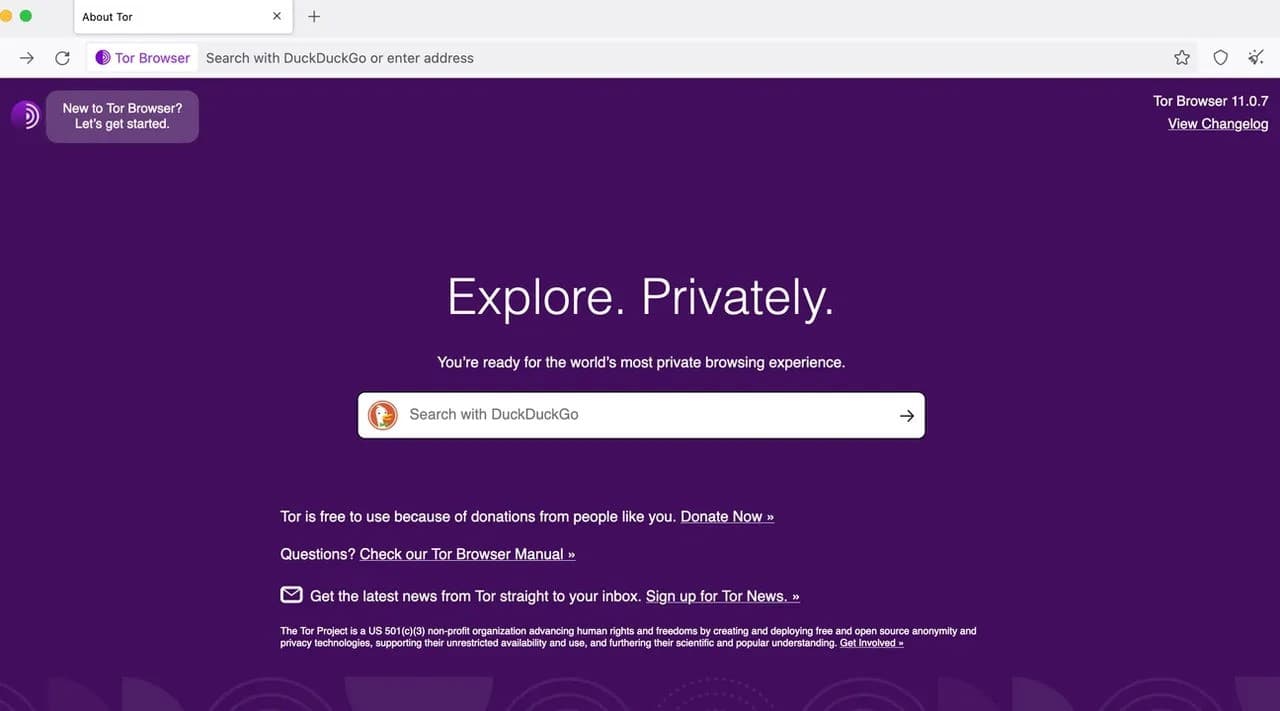Click the envelope newsletter icon
Screen dimensions: 1280x711
(291, 595)
